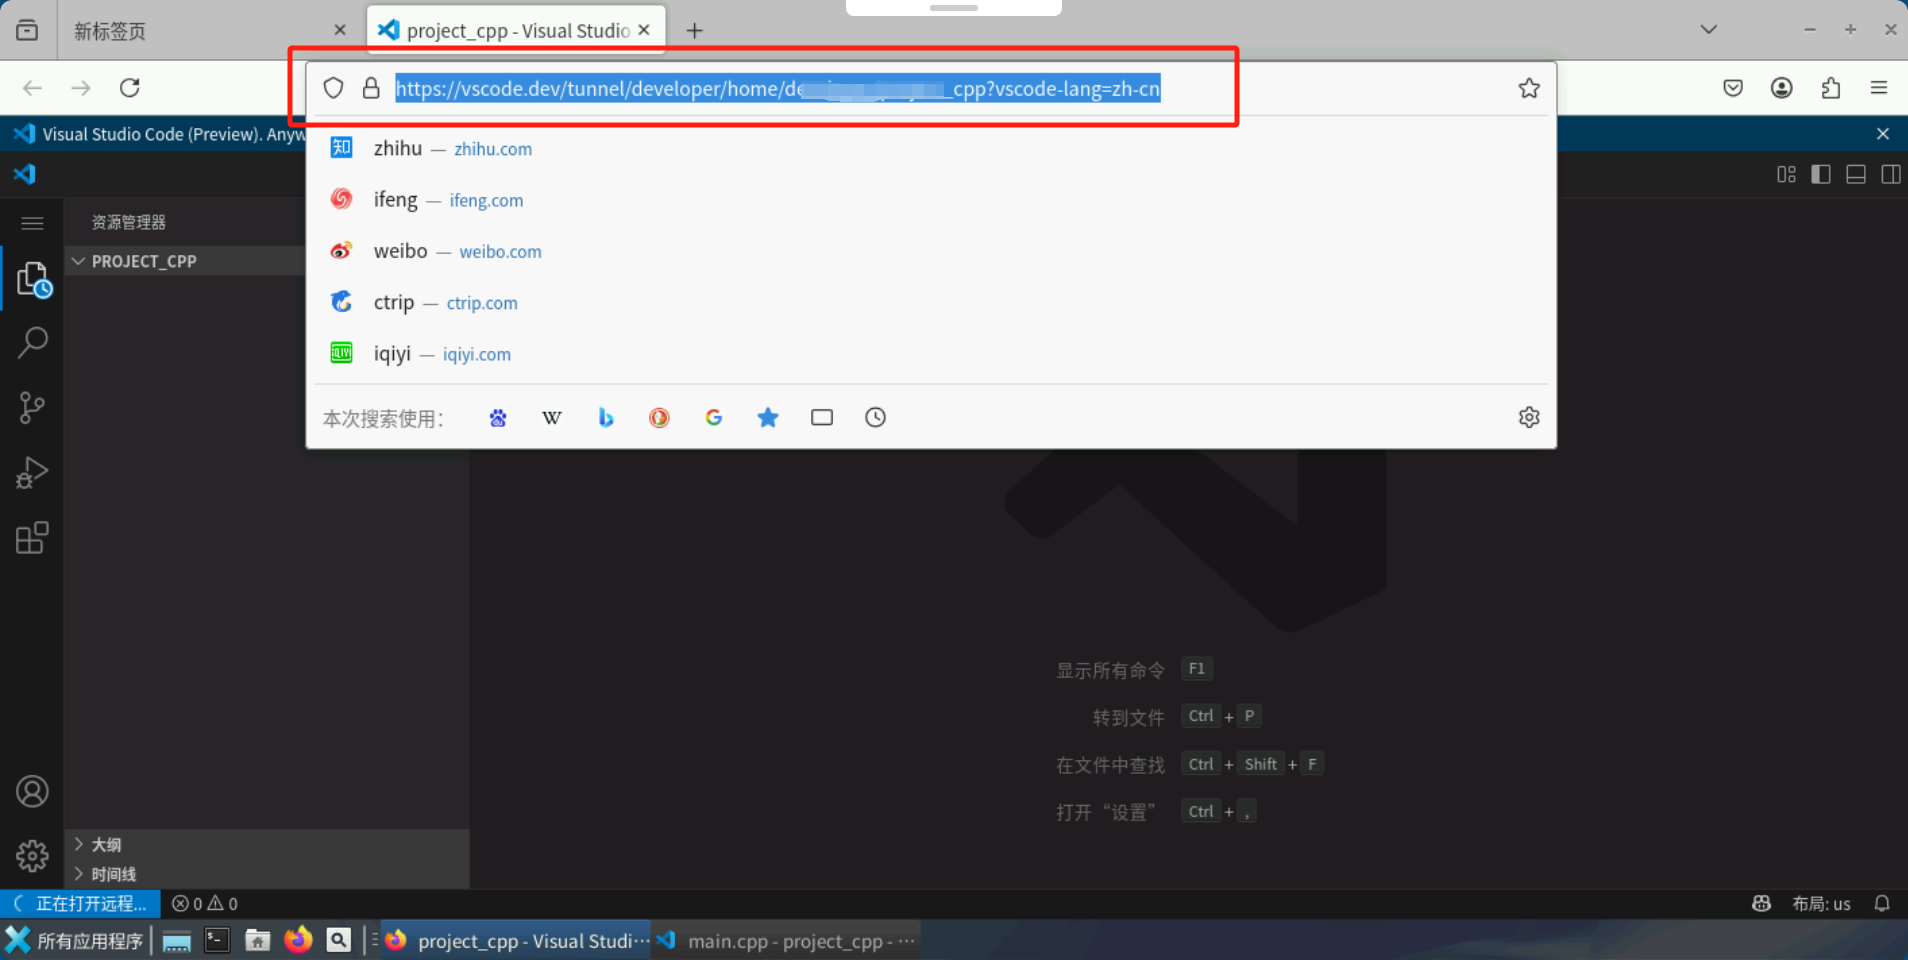This screenshot has height=960, width=1908.
Task: Click the weibo.com suggestion link
Action: [500, 251]
